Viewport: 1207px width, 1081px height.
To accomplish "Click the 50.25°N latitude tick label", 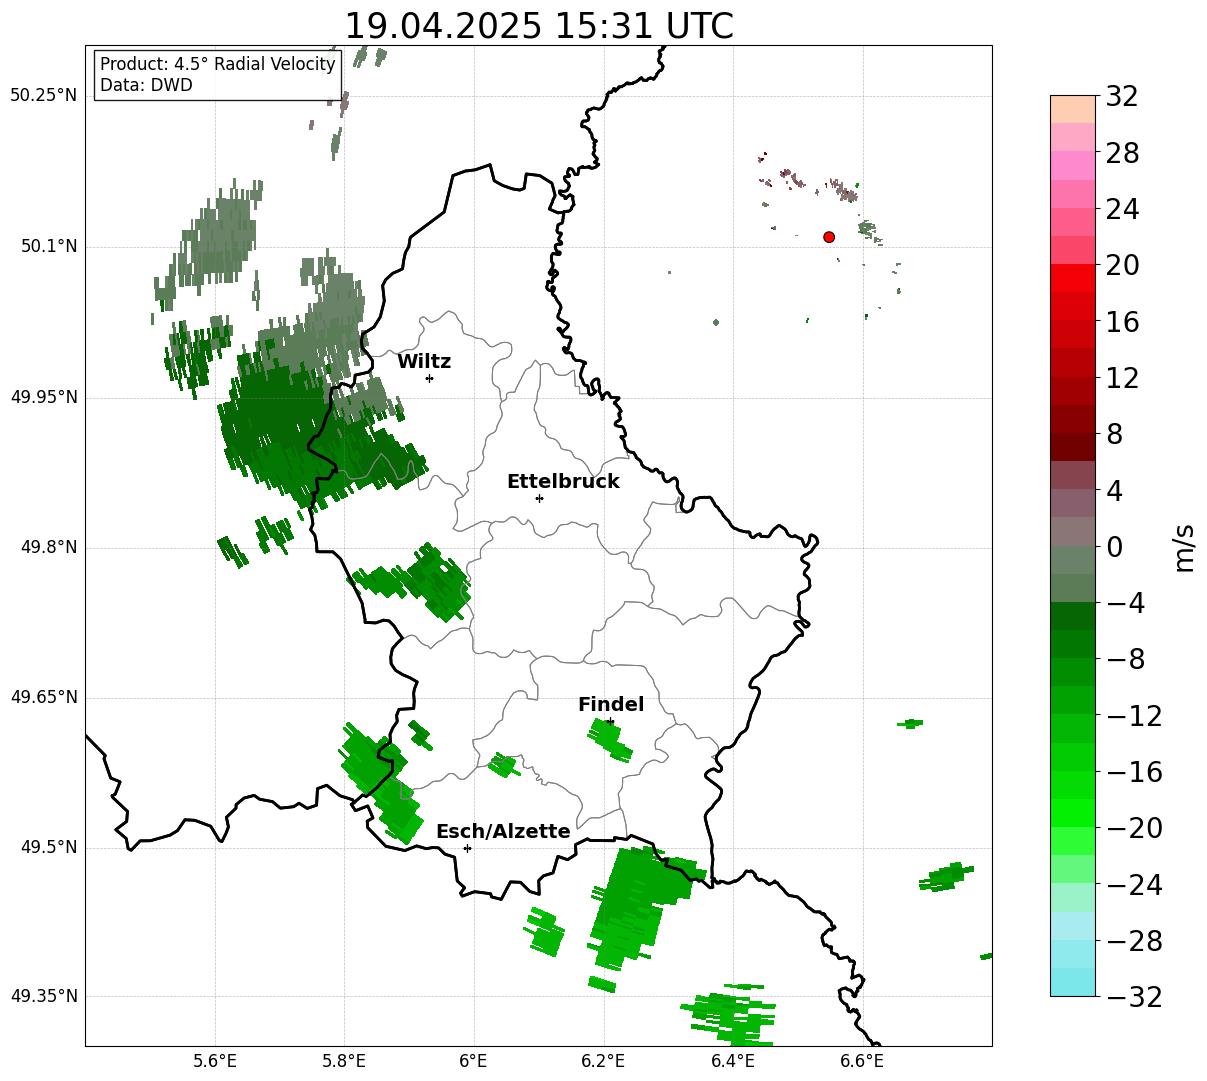I will pos(44,96).
